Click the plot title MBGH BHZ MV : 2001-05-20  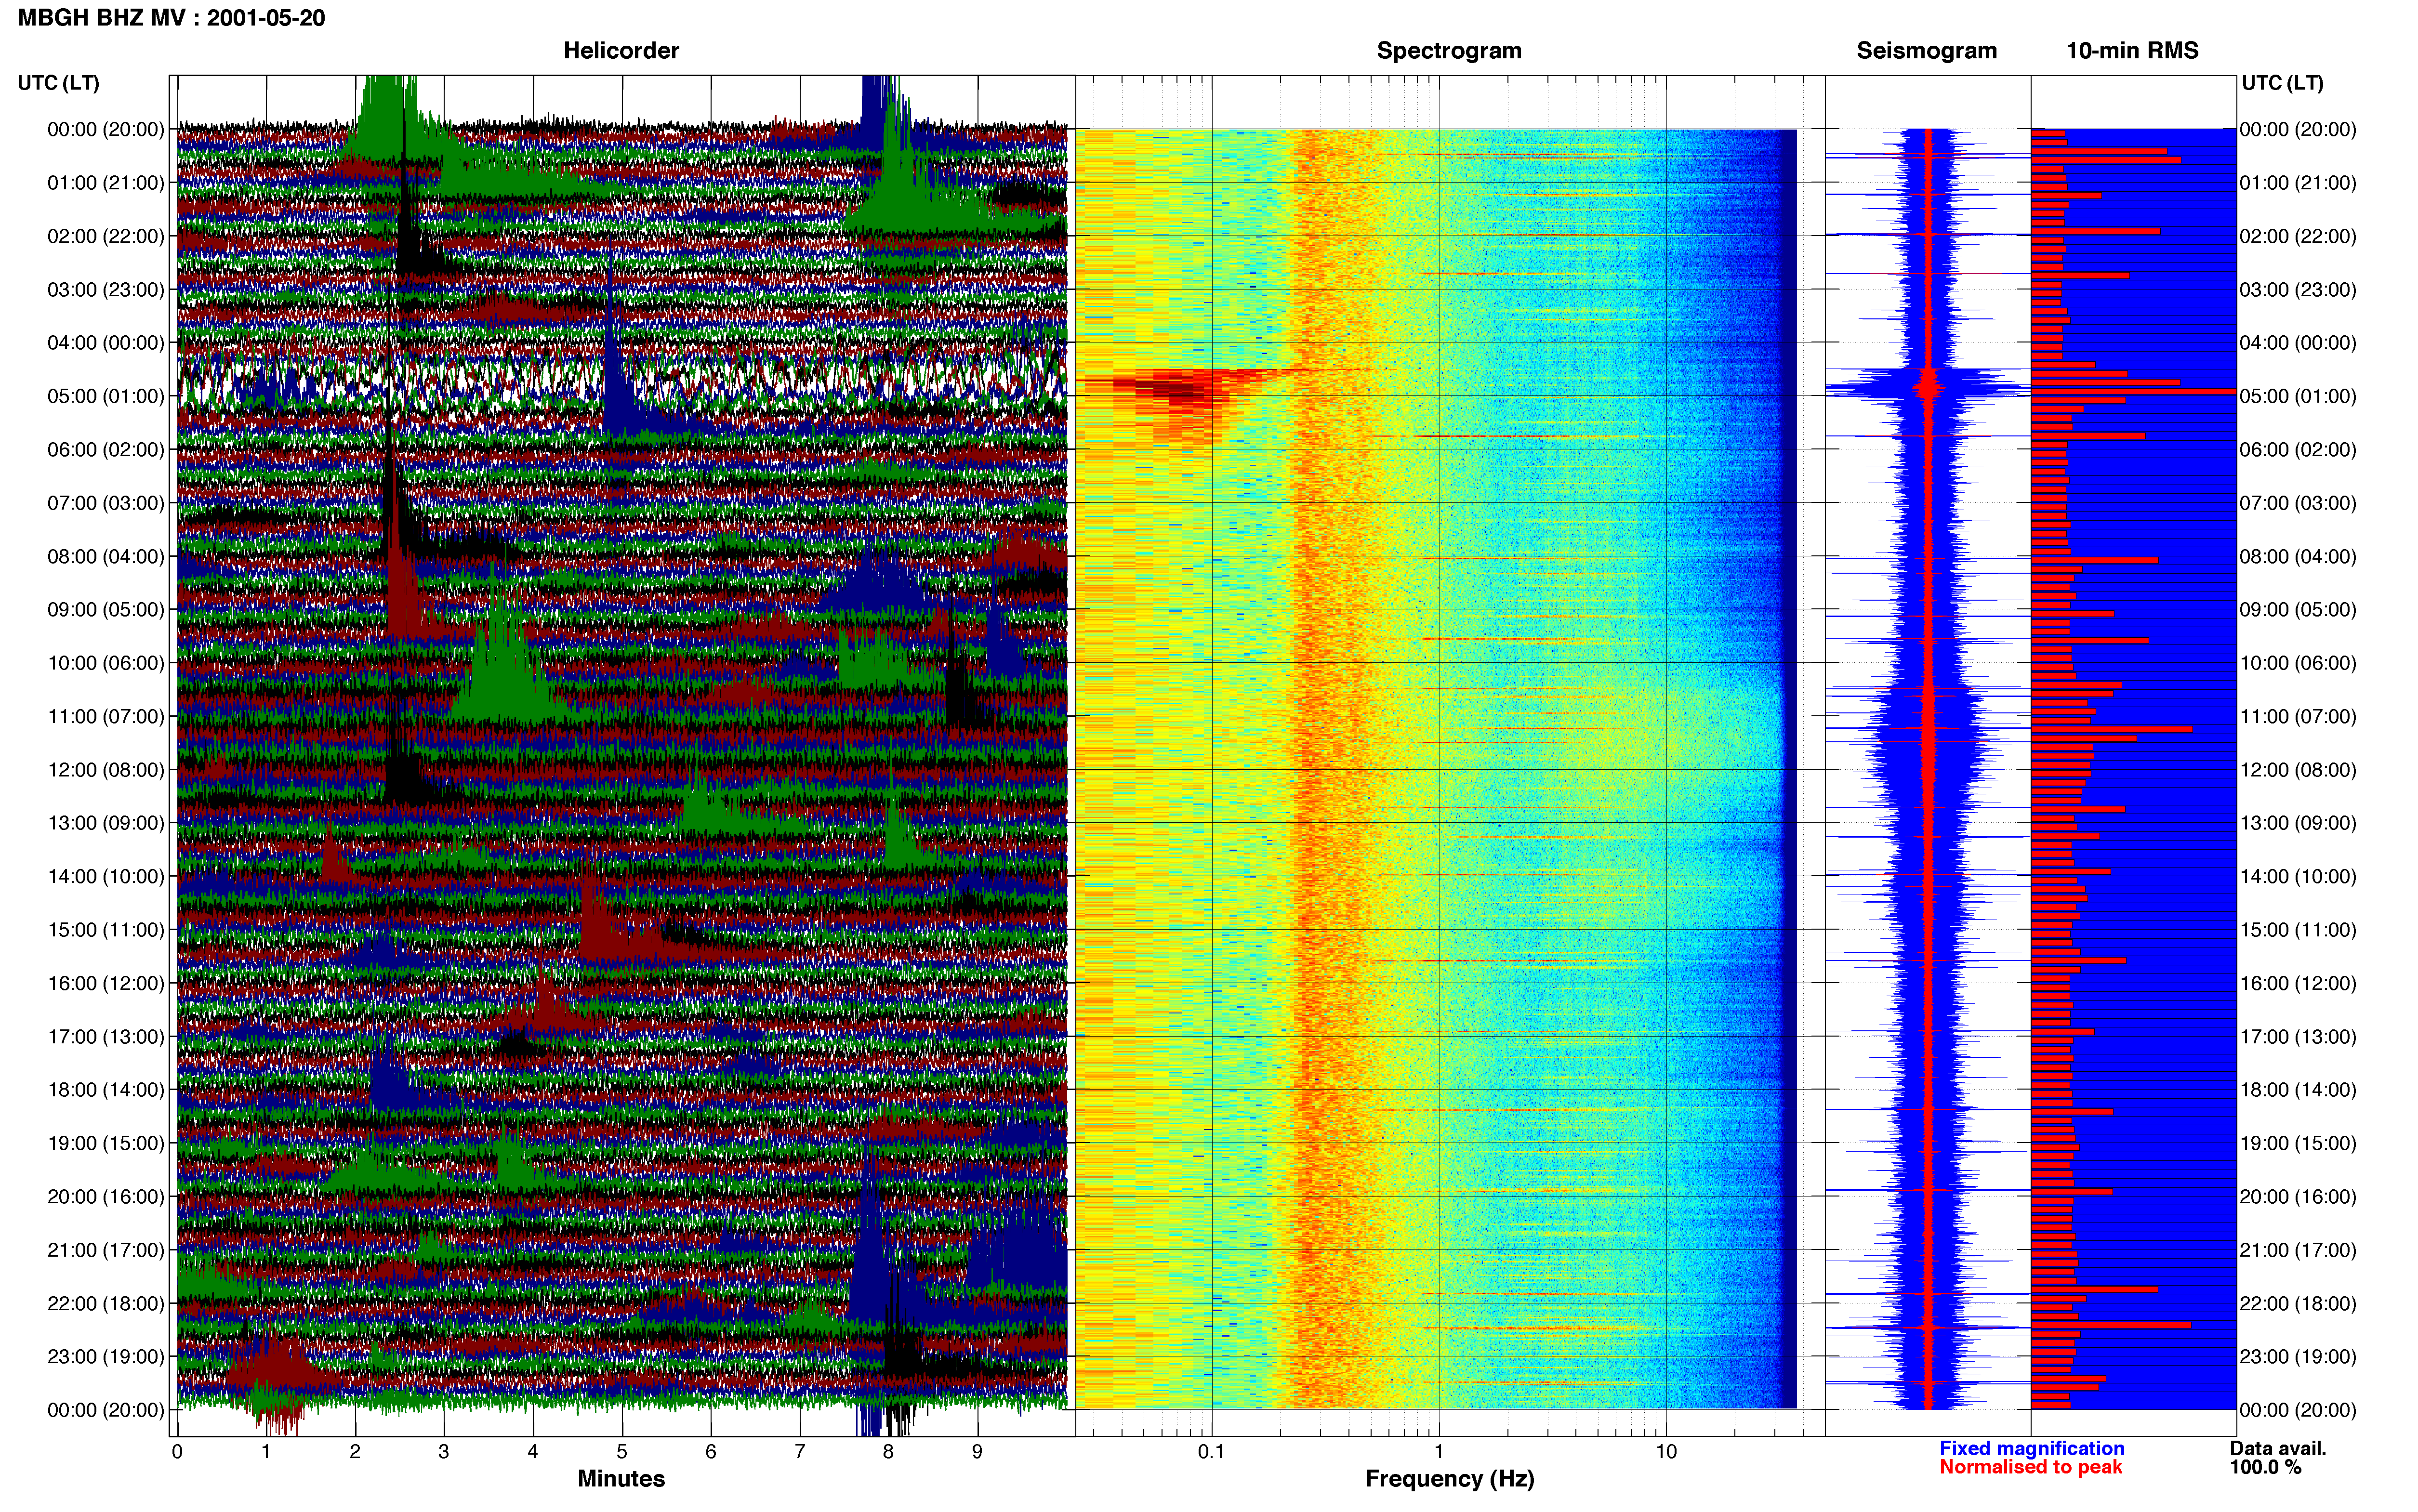(171, 18)
